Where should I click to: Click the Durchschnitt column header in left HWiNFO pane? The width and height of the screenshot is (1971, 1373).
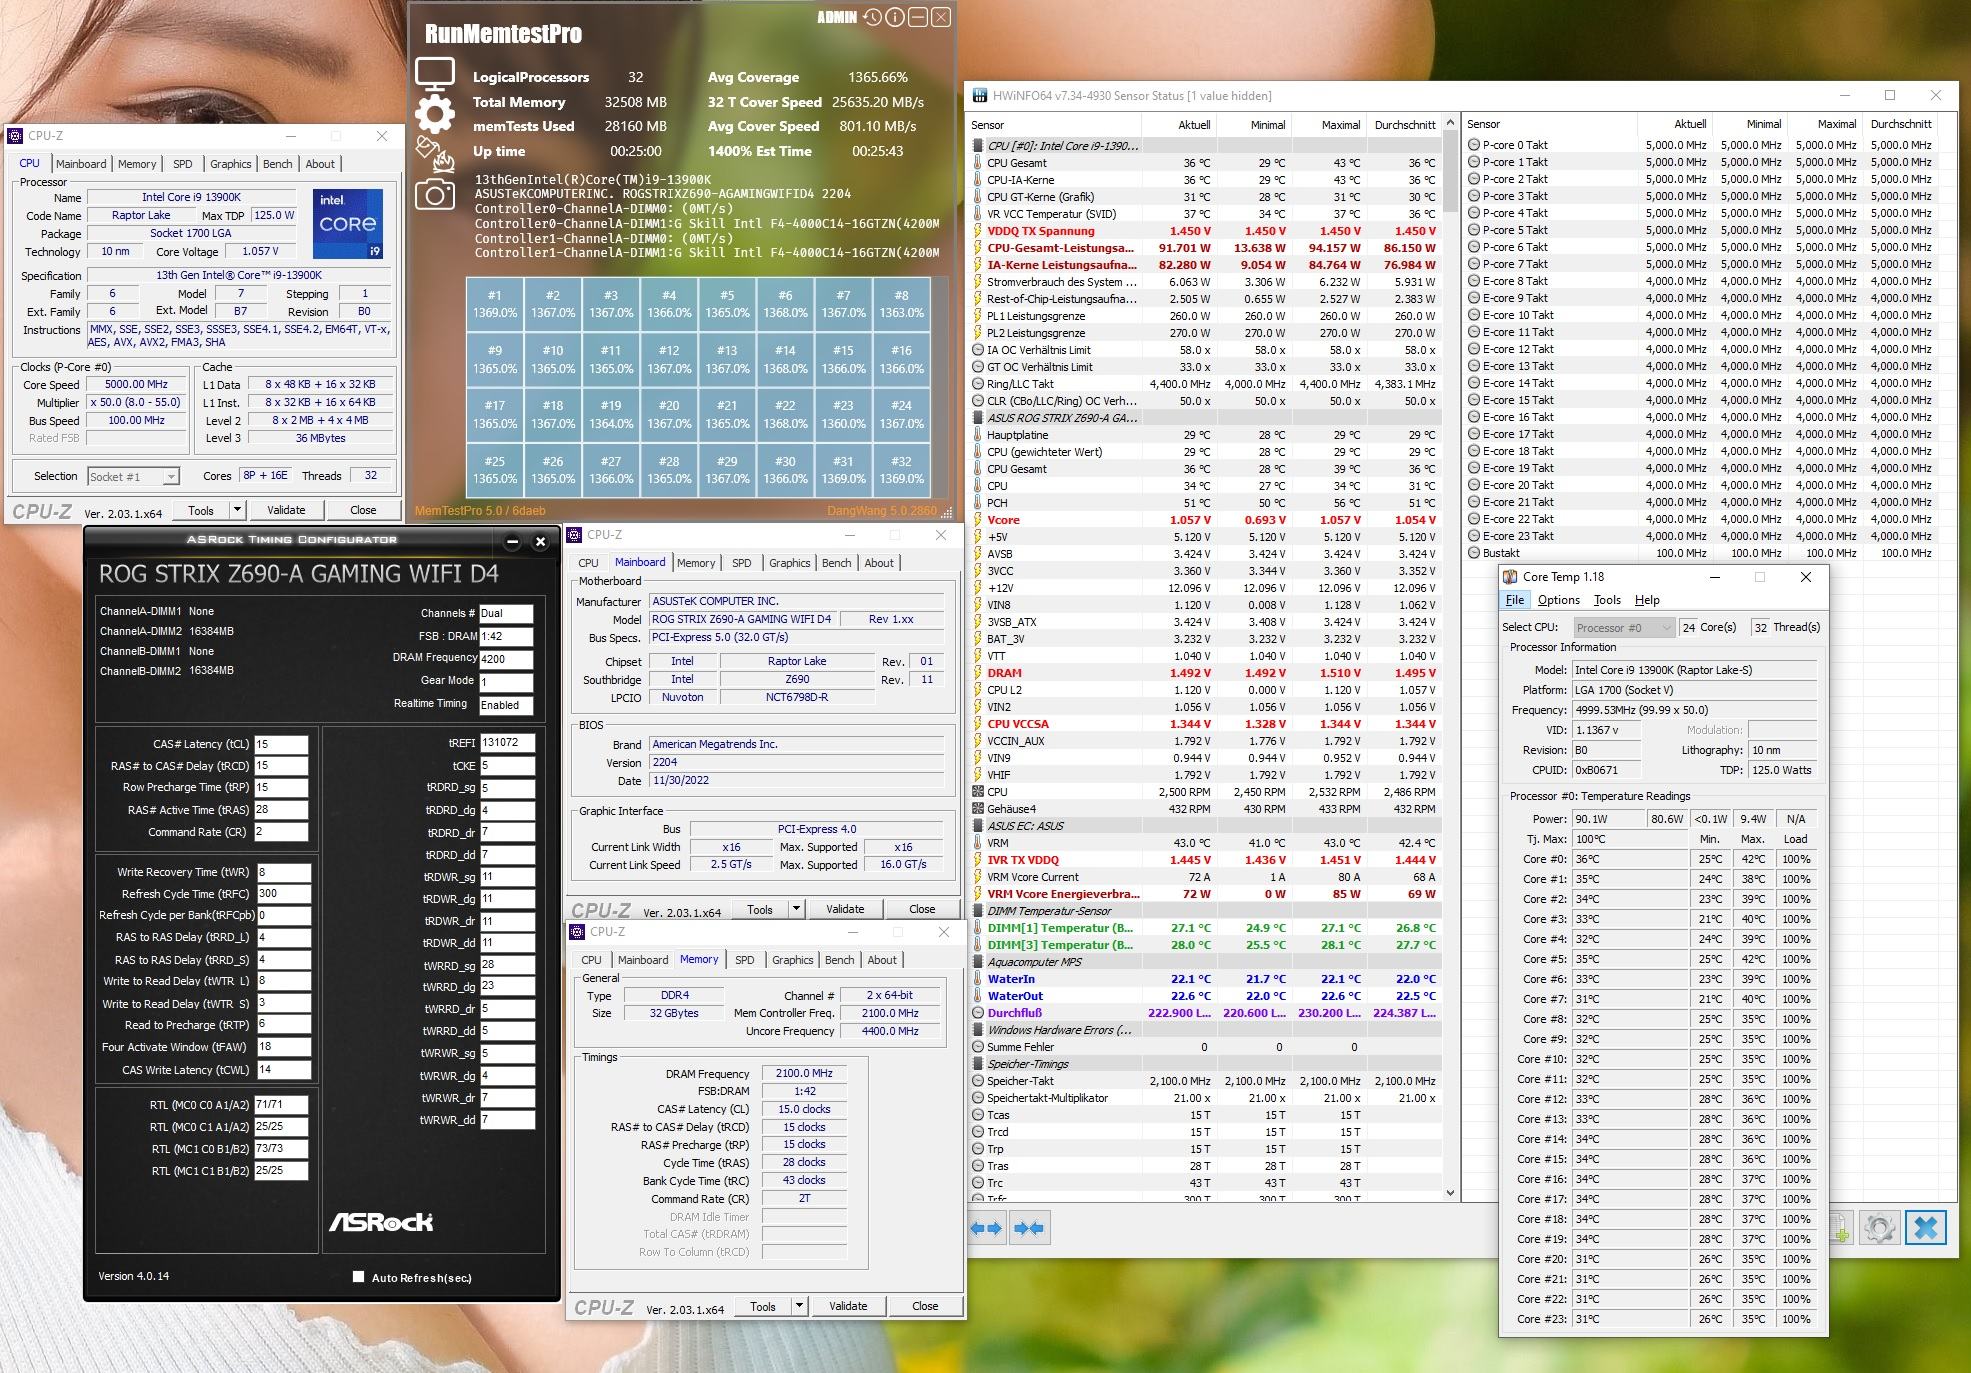coord(1404,125)
